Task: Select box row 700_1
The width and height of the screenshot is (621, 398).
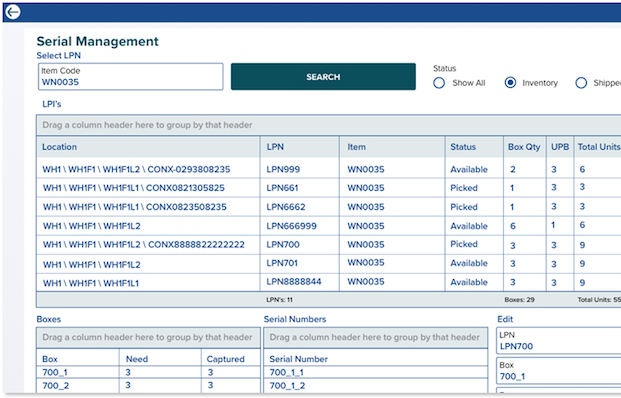Action: coord(149,372)
